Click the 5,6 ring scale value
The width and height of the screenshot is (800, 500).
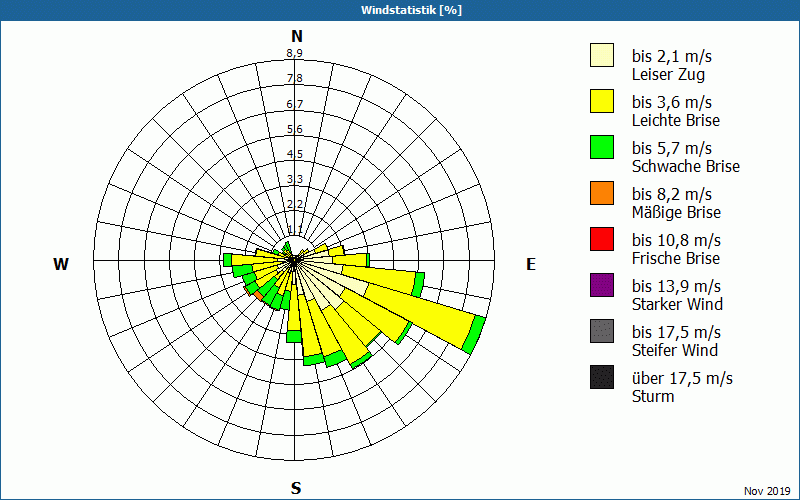coord(294,129)
